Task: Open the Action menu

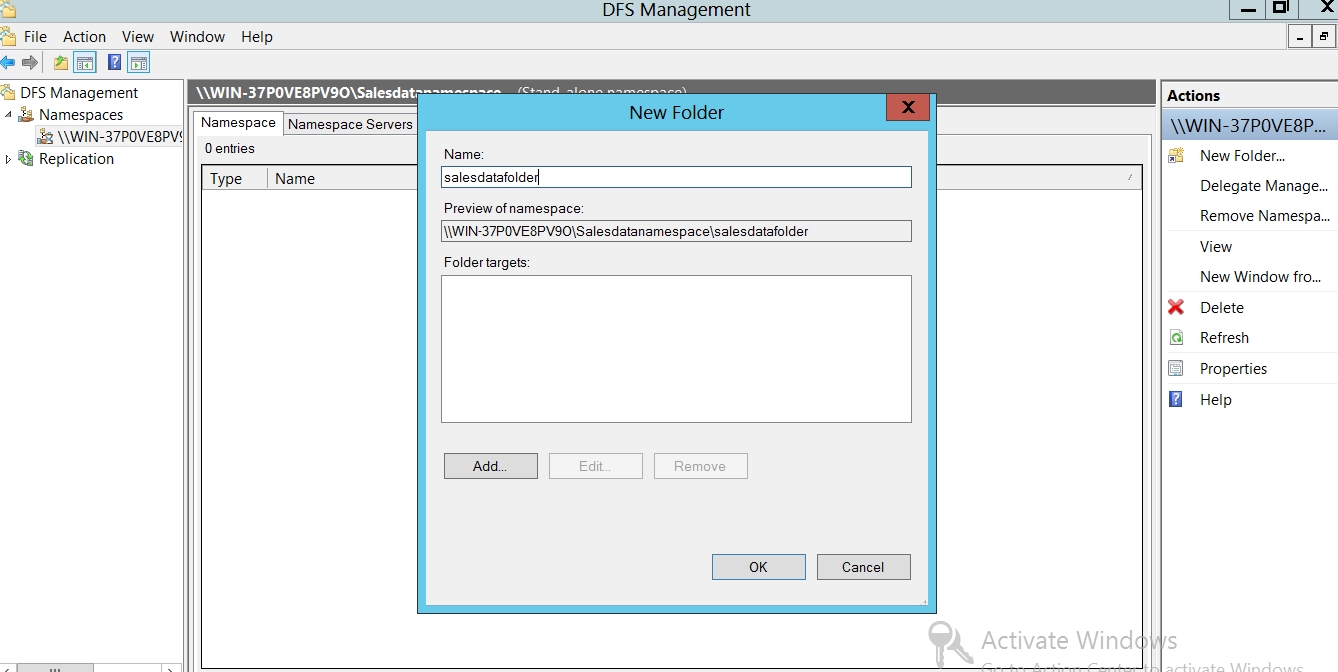Action: (84, 37)
